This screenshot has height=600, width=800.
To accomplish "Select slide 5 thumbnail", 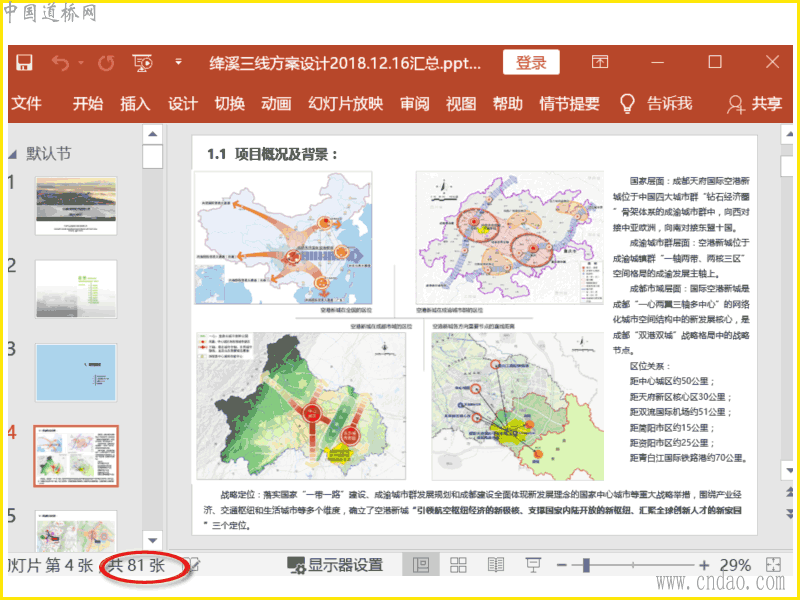I will (x=76, y=531).
